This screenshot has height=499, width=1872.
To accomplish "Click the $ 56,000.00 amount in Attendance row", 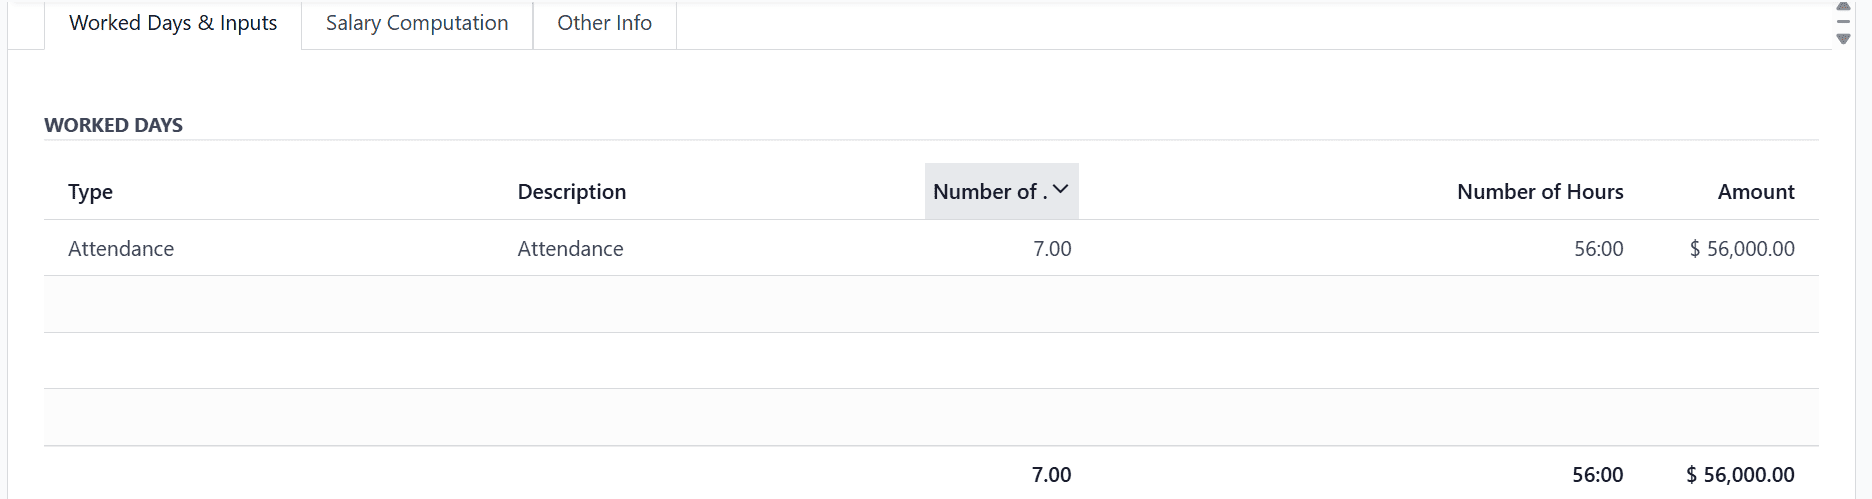I will tap(1741, 249).
